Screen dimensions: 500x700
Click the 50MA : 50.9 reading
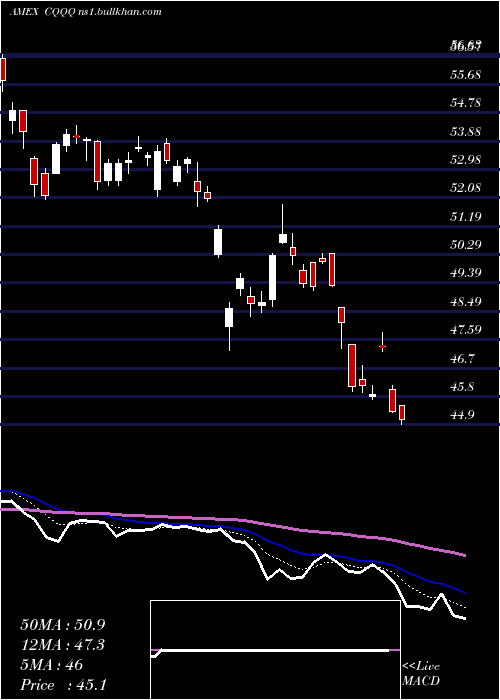coord(65,625)
